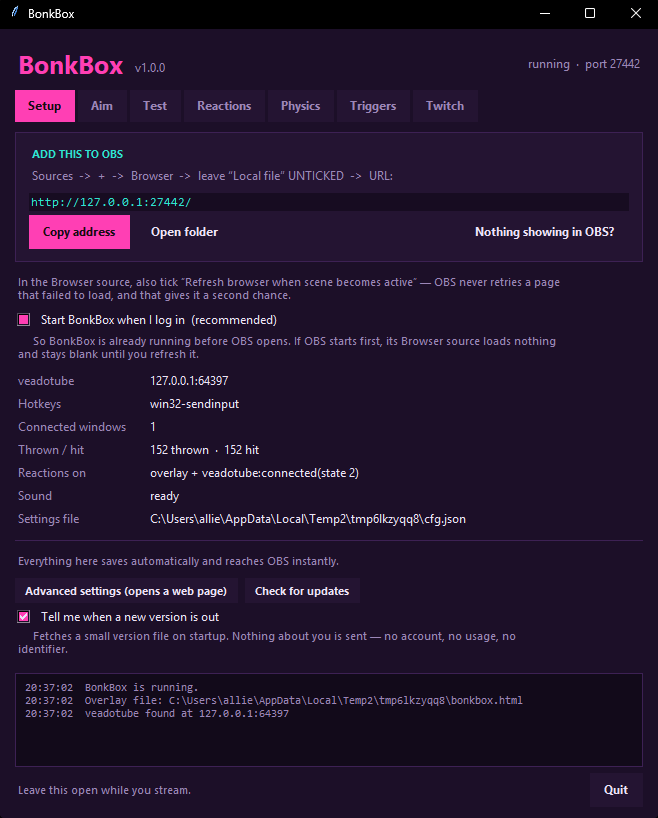Image resolution: width=658 pixels, height=818 pixels.
Task: Click the http://127.0.0.1:27442/ URL field
Action: click(x=329, y=202)
